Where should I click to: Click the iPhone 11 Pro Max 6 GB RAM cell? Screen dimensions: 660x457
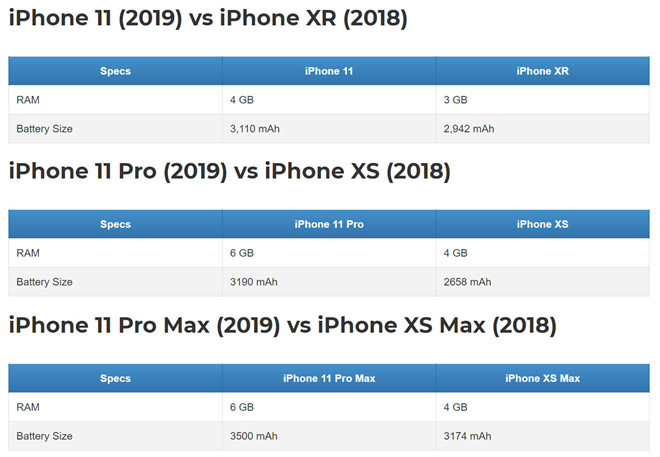coord(243,407)
